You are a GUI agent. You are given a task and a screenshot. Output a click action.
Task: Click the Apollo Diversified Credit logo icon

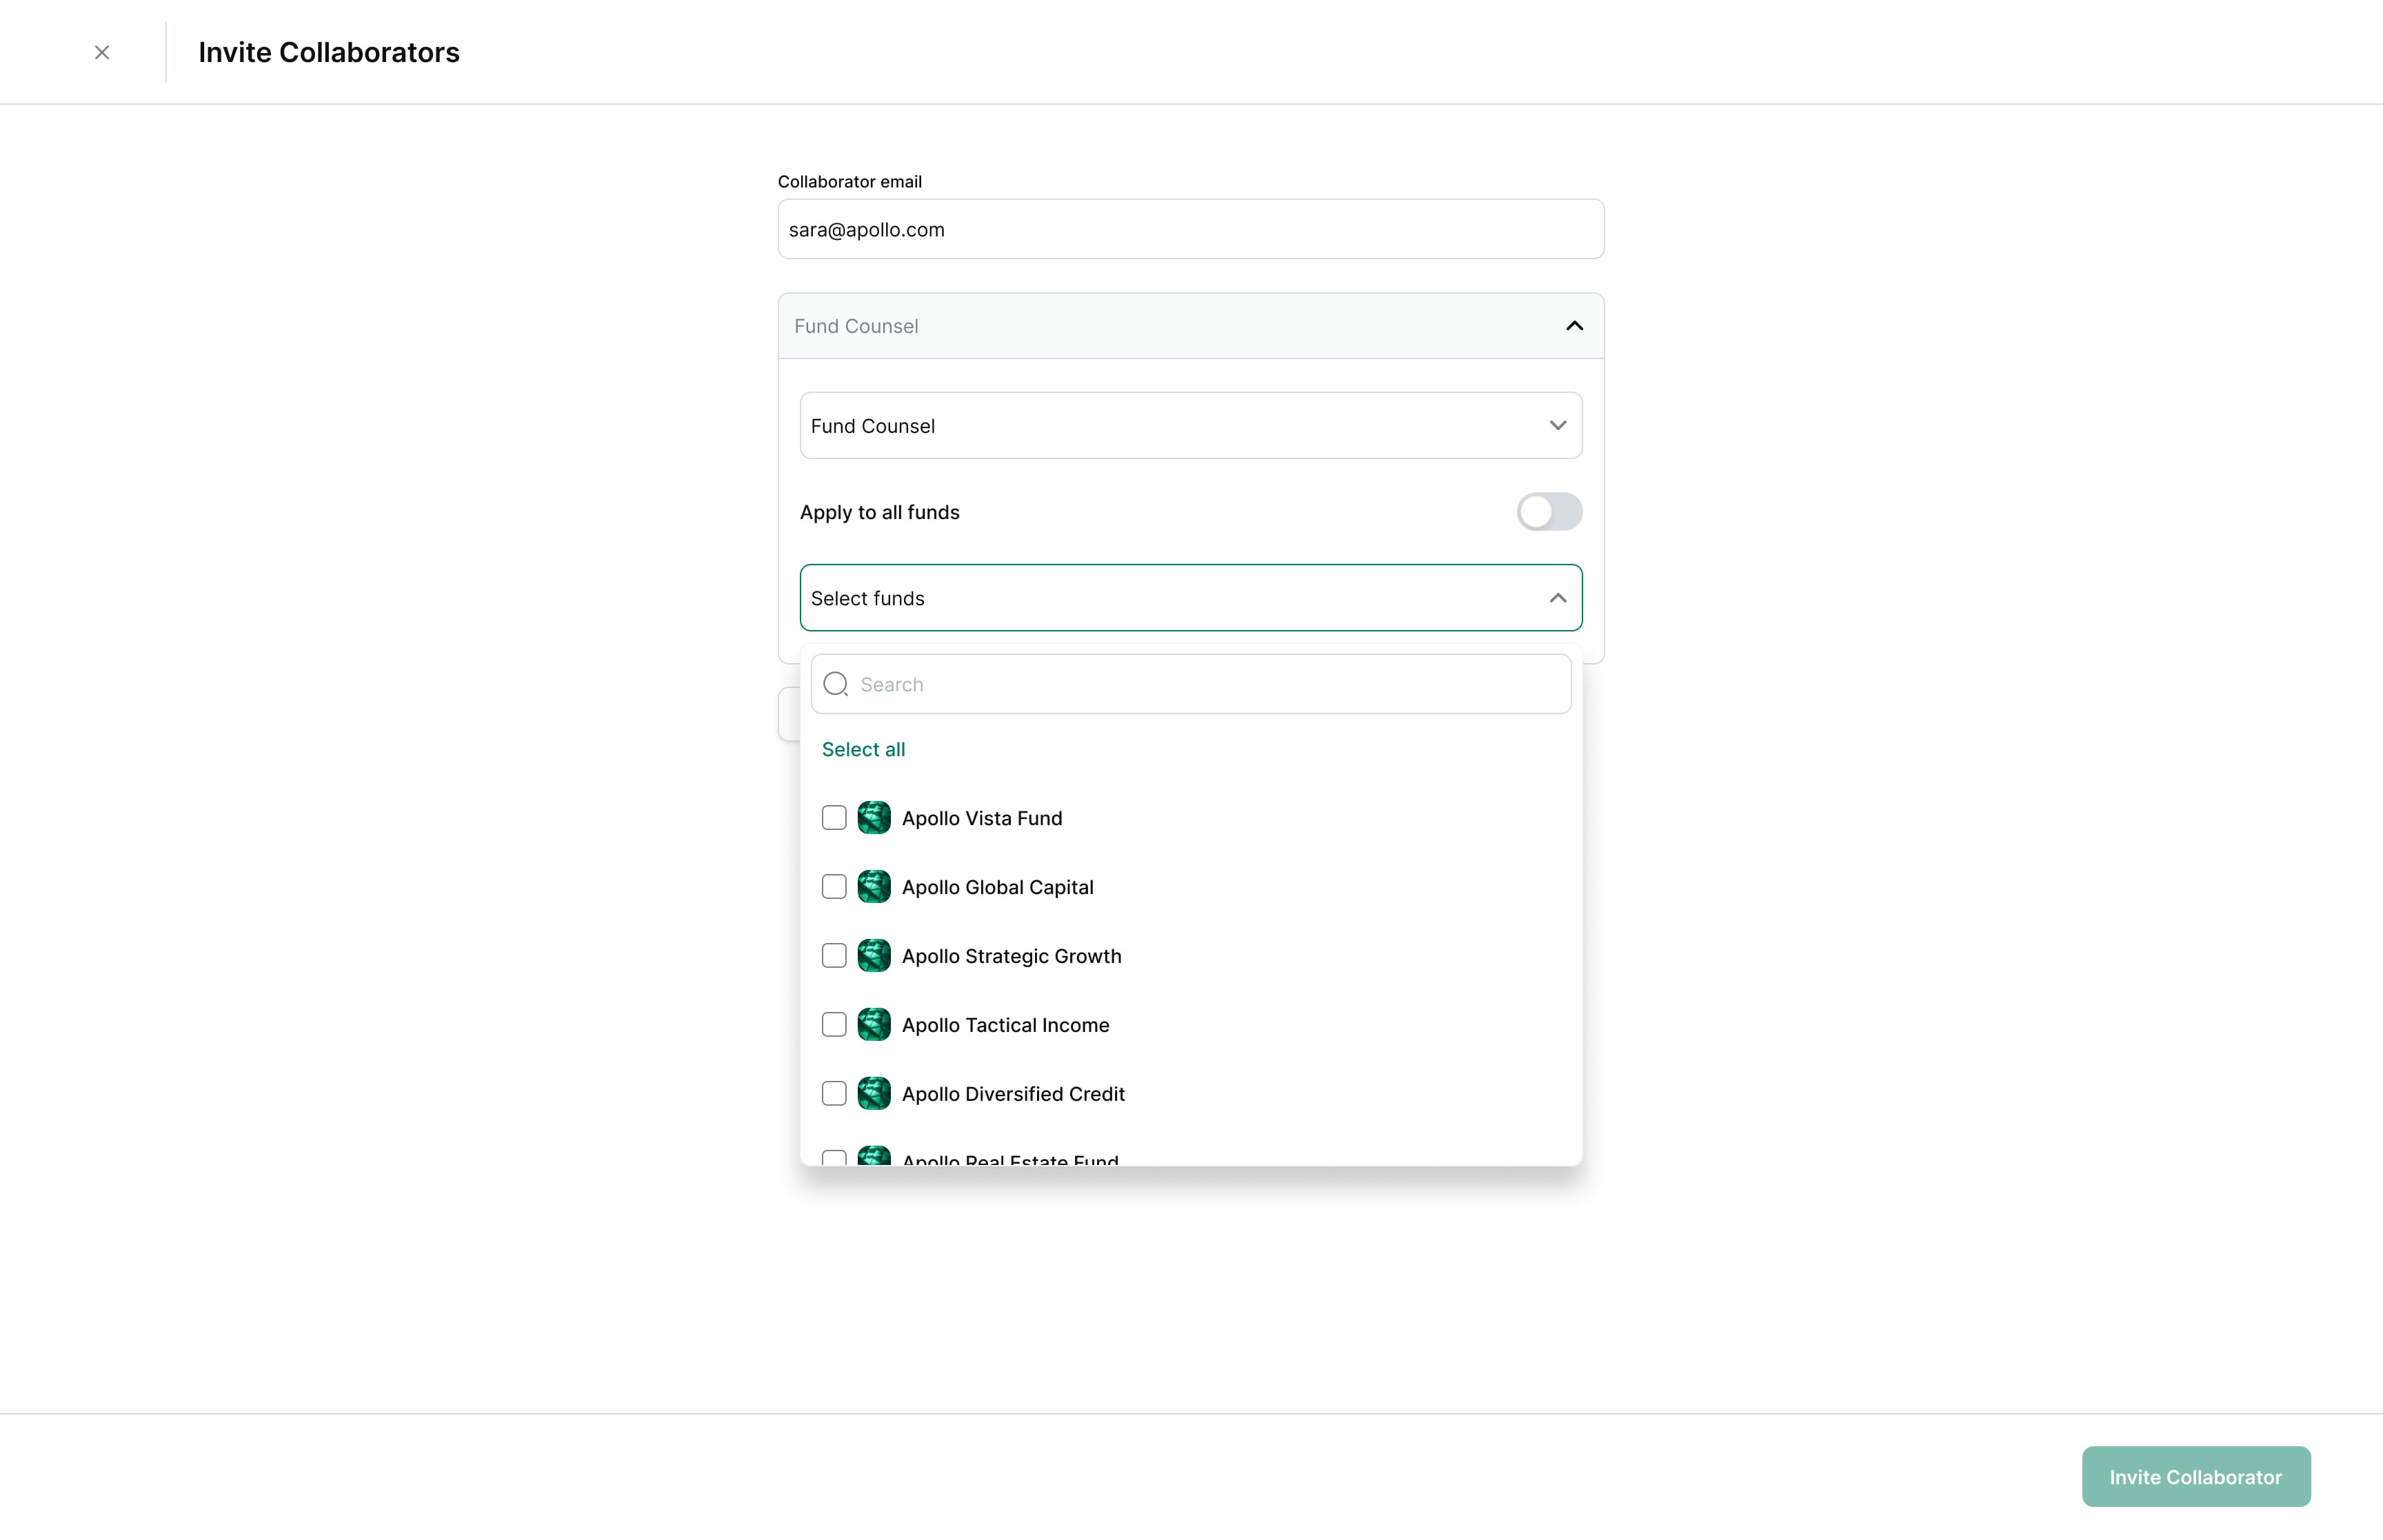pos(874,1094)
